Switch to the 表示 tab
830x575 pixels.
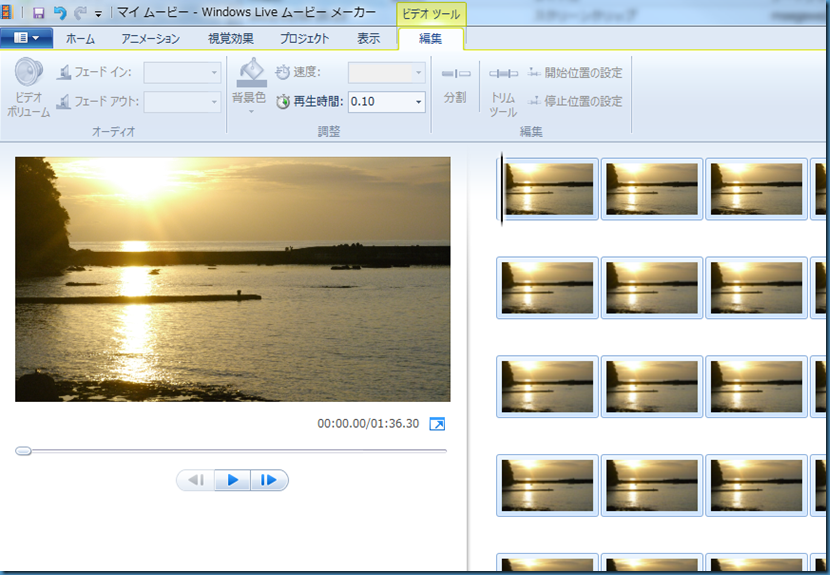[368, 39]
